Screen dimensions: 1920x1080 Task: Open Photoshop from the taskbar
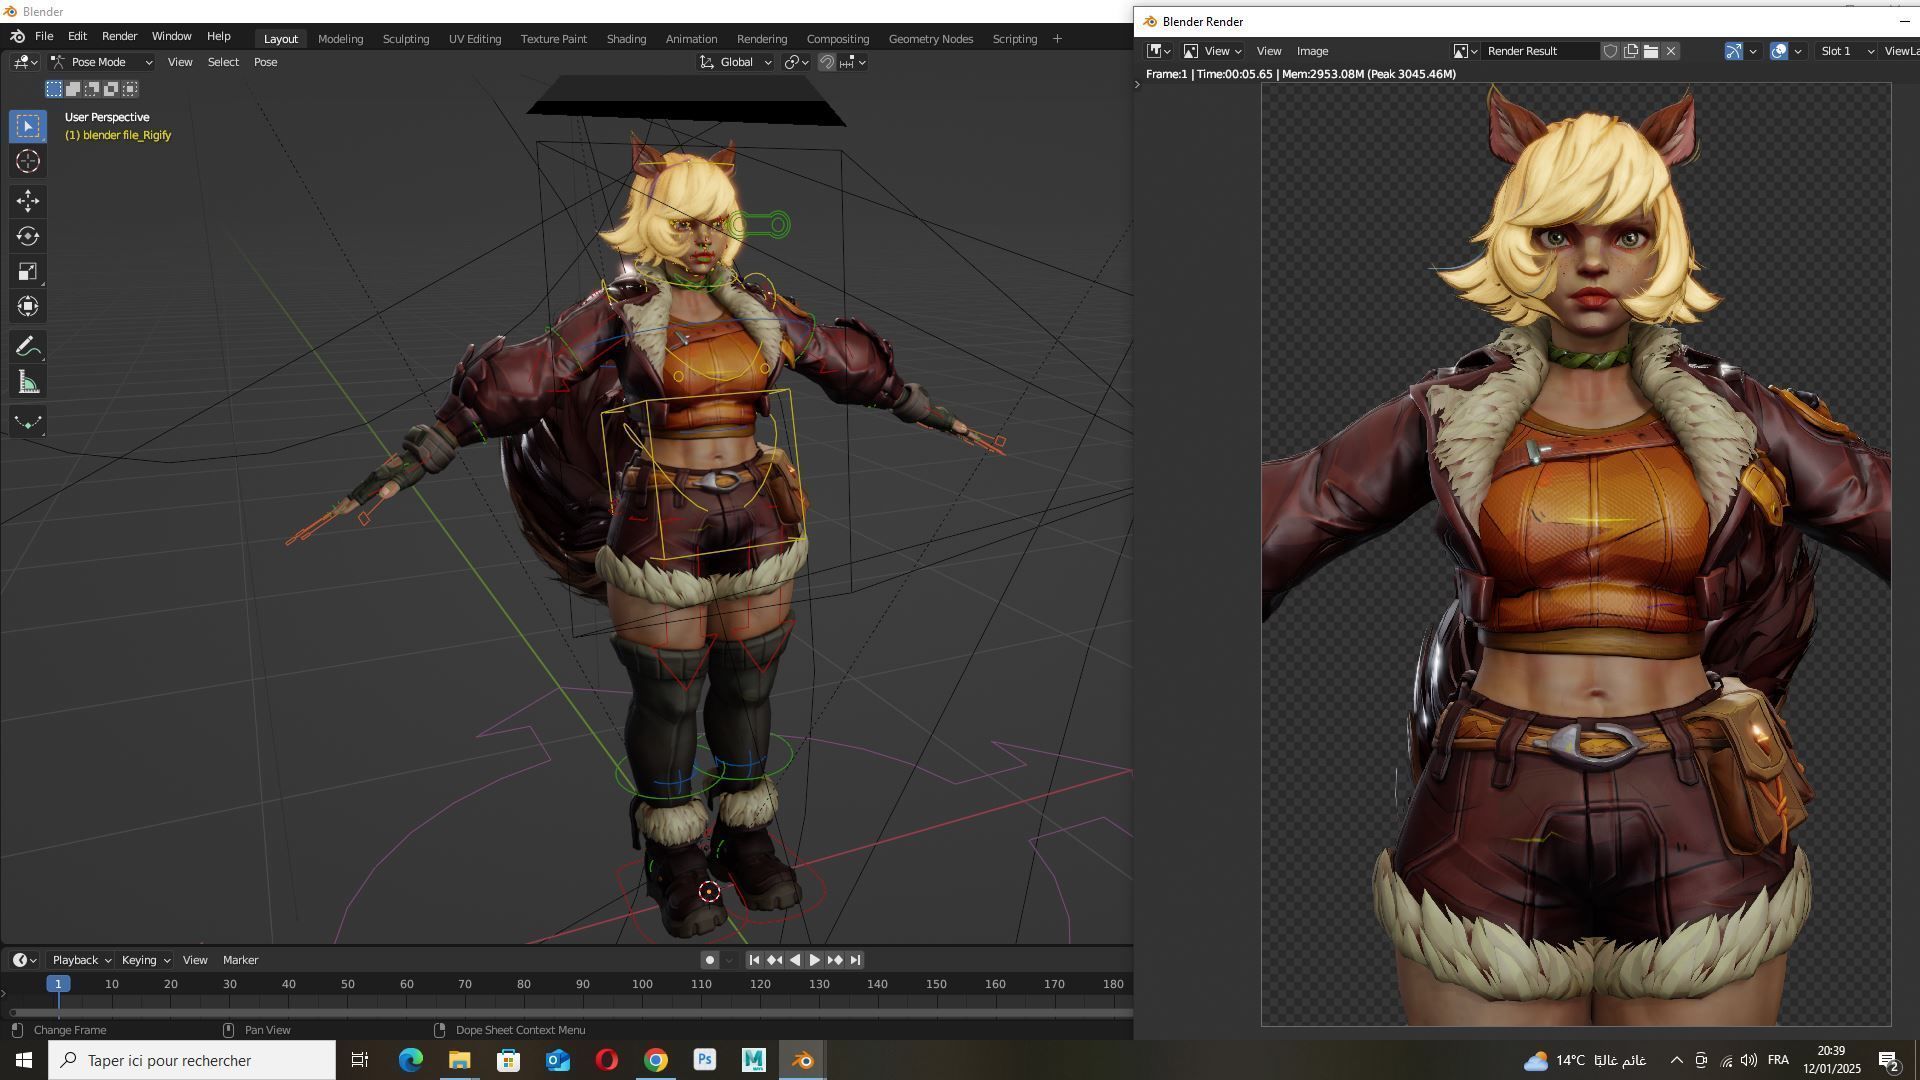click(705, 1060)
